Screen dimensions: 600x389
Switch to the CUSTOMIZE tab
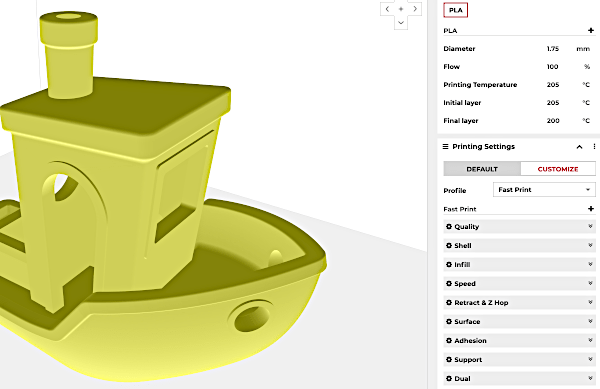[x=558, y=169]
